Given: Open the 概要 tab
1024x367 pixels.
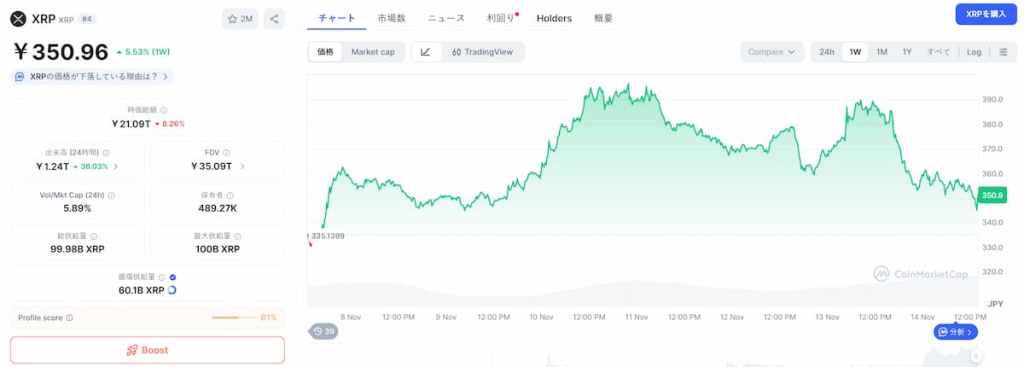Looking at the screenshot, I should click(603, 18).
